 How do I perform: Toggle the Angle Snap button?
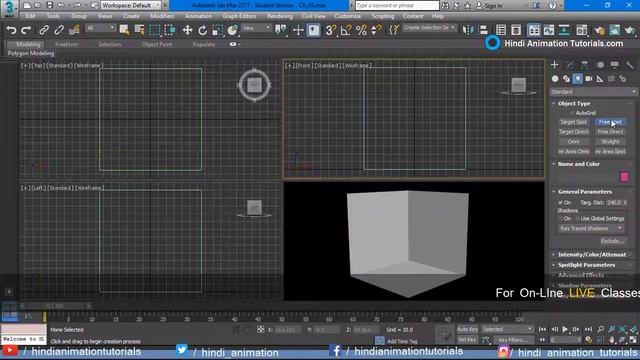pos(346,30)
